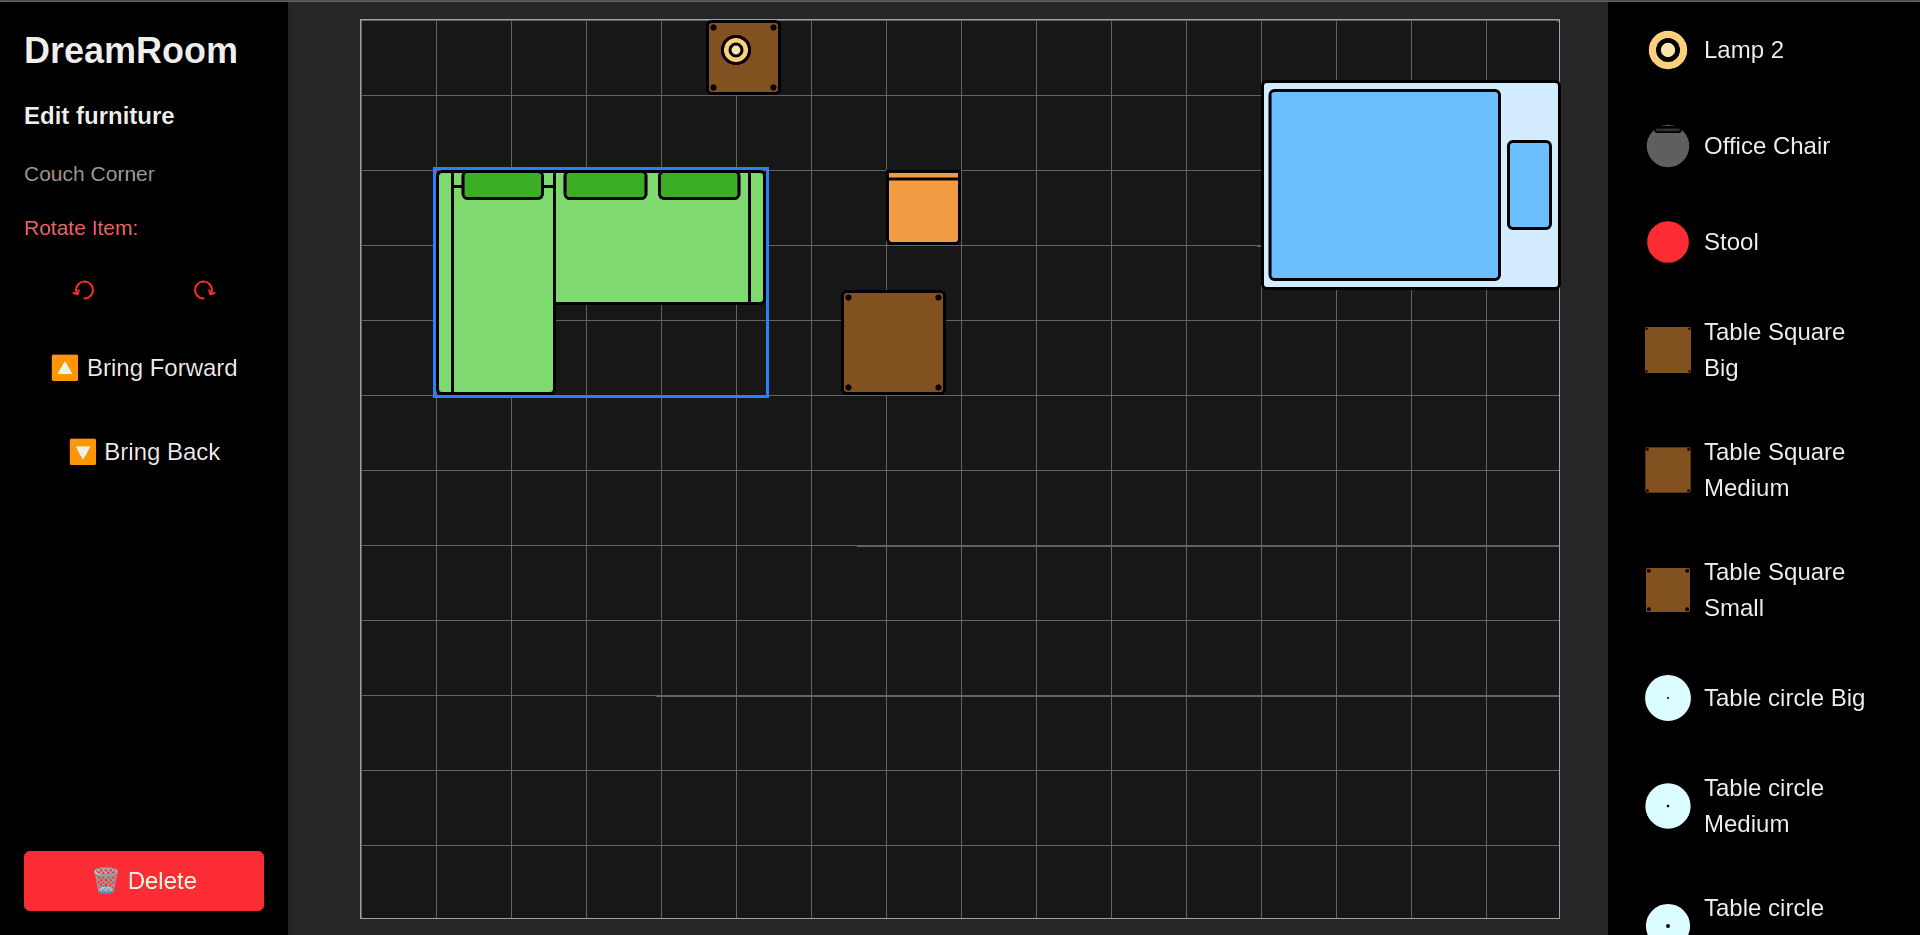
Task: Choose the Table Square Medium icon
Action: (1666, 470)
